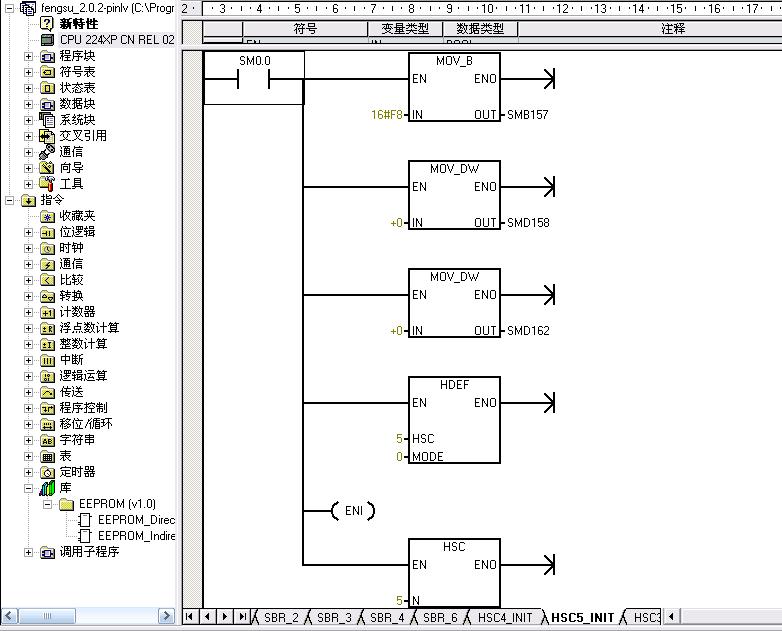Click the editor horizontal scroll left arrow

(672, 617)
